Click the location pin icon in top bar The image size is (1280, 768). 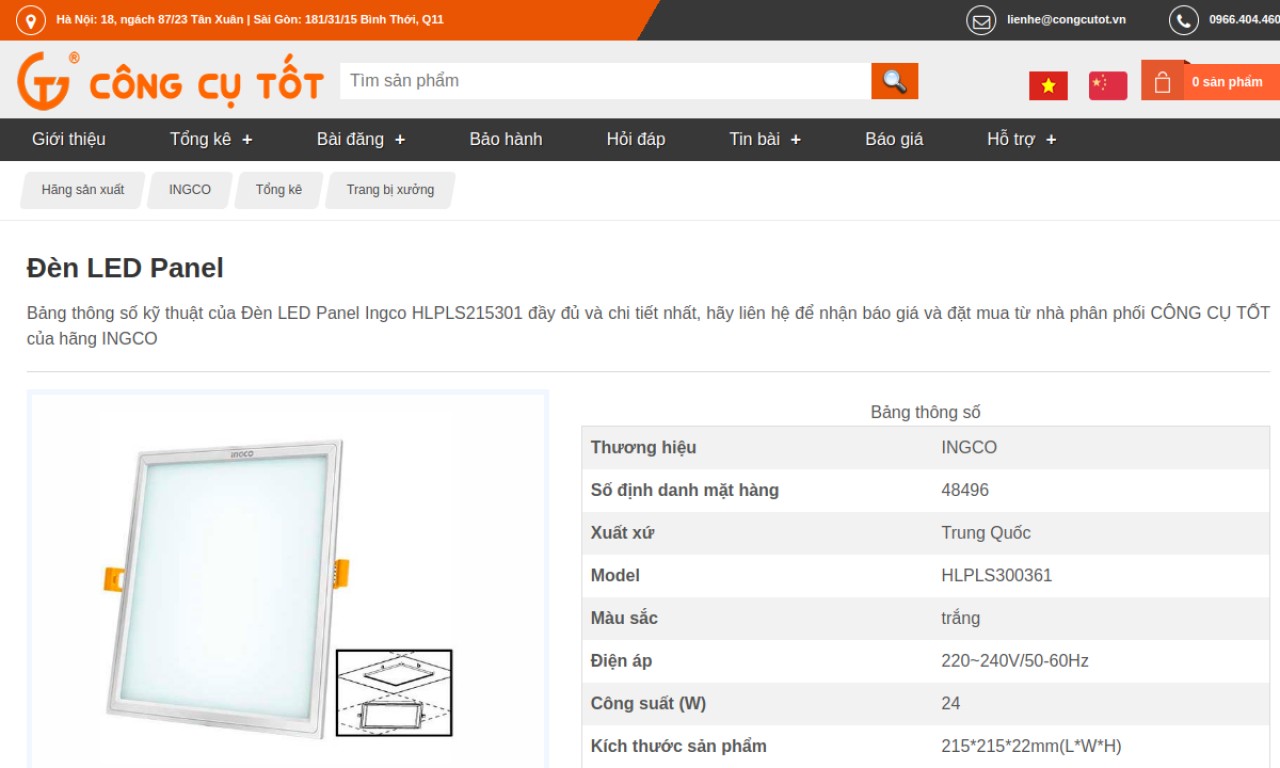31,20
